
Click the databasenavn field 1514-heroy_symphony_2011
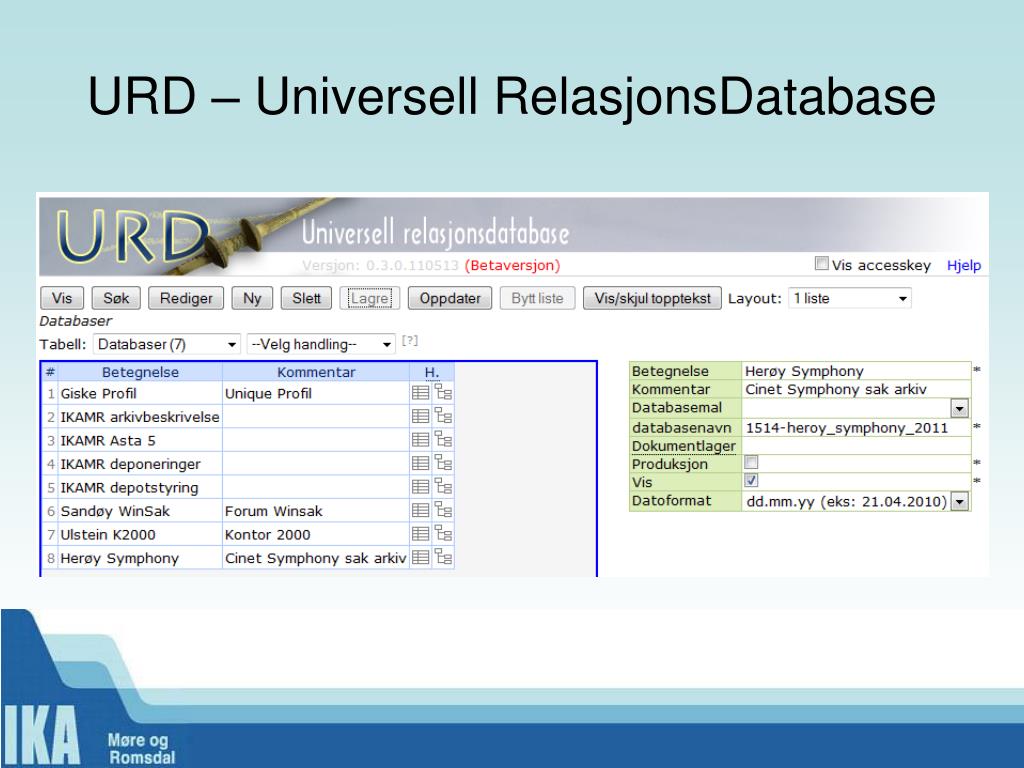pos(856,428)
